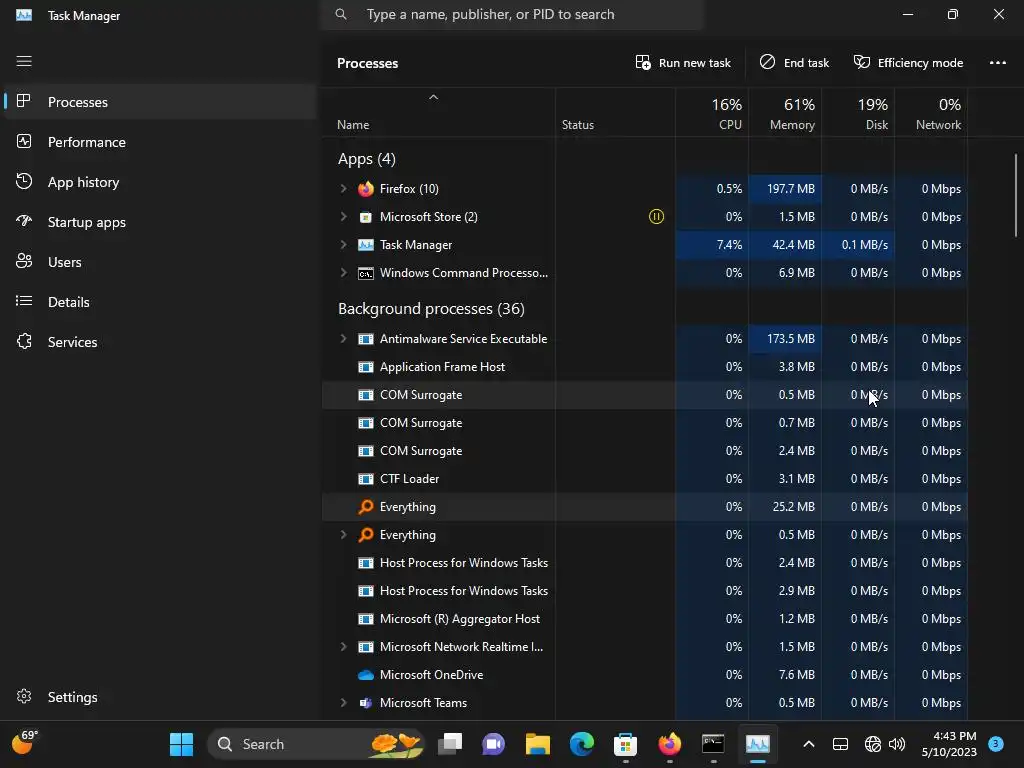Open Firefox from taskbar
This screenshot has height=768, width=1024.
tap(669, 744)
